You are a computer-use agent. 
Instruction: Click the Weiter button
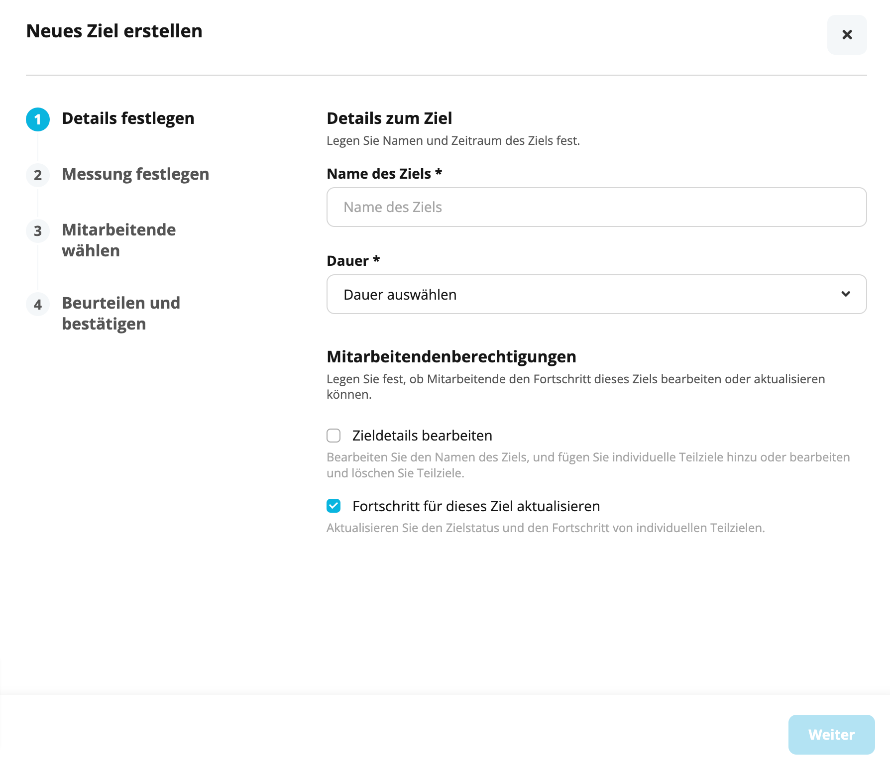click(x=831, y=735)
